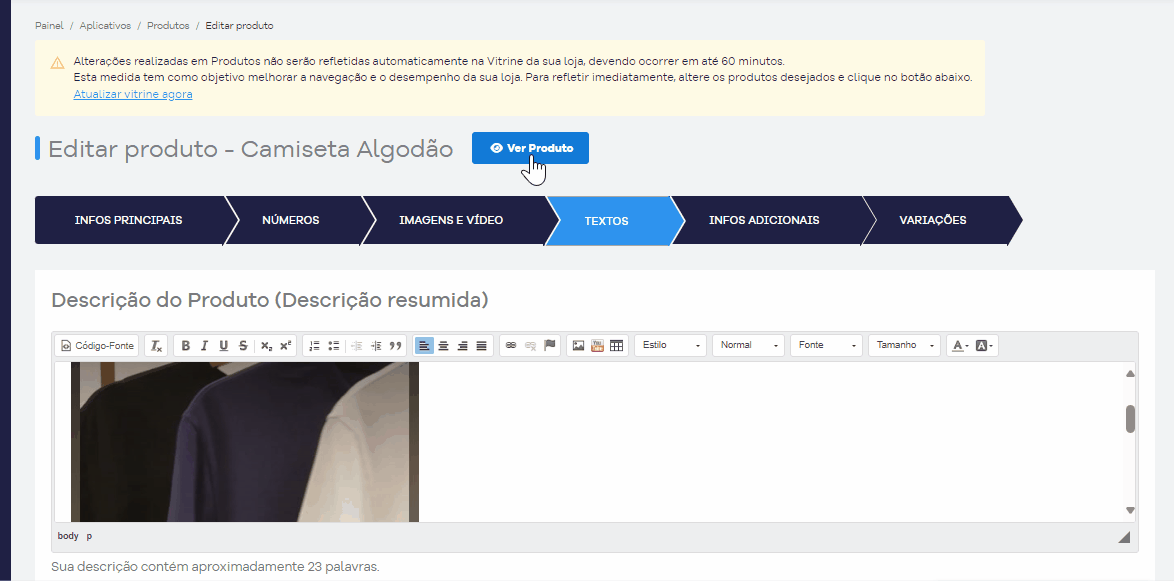Open the background color picker

point(984,346)
